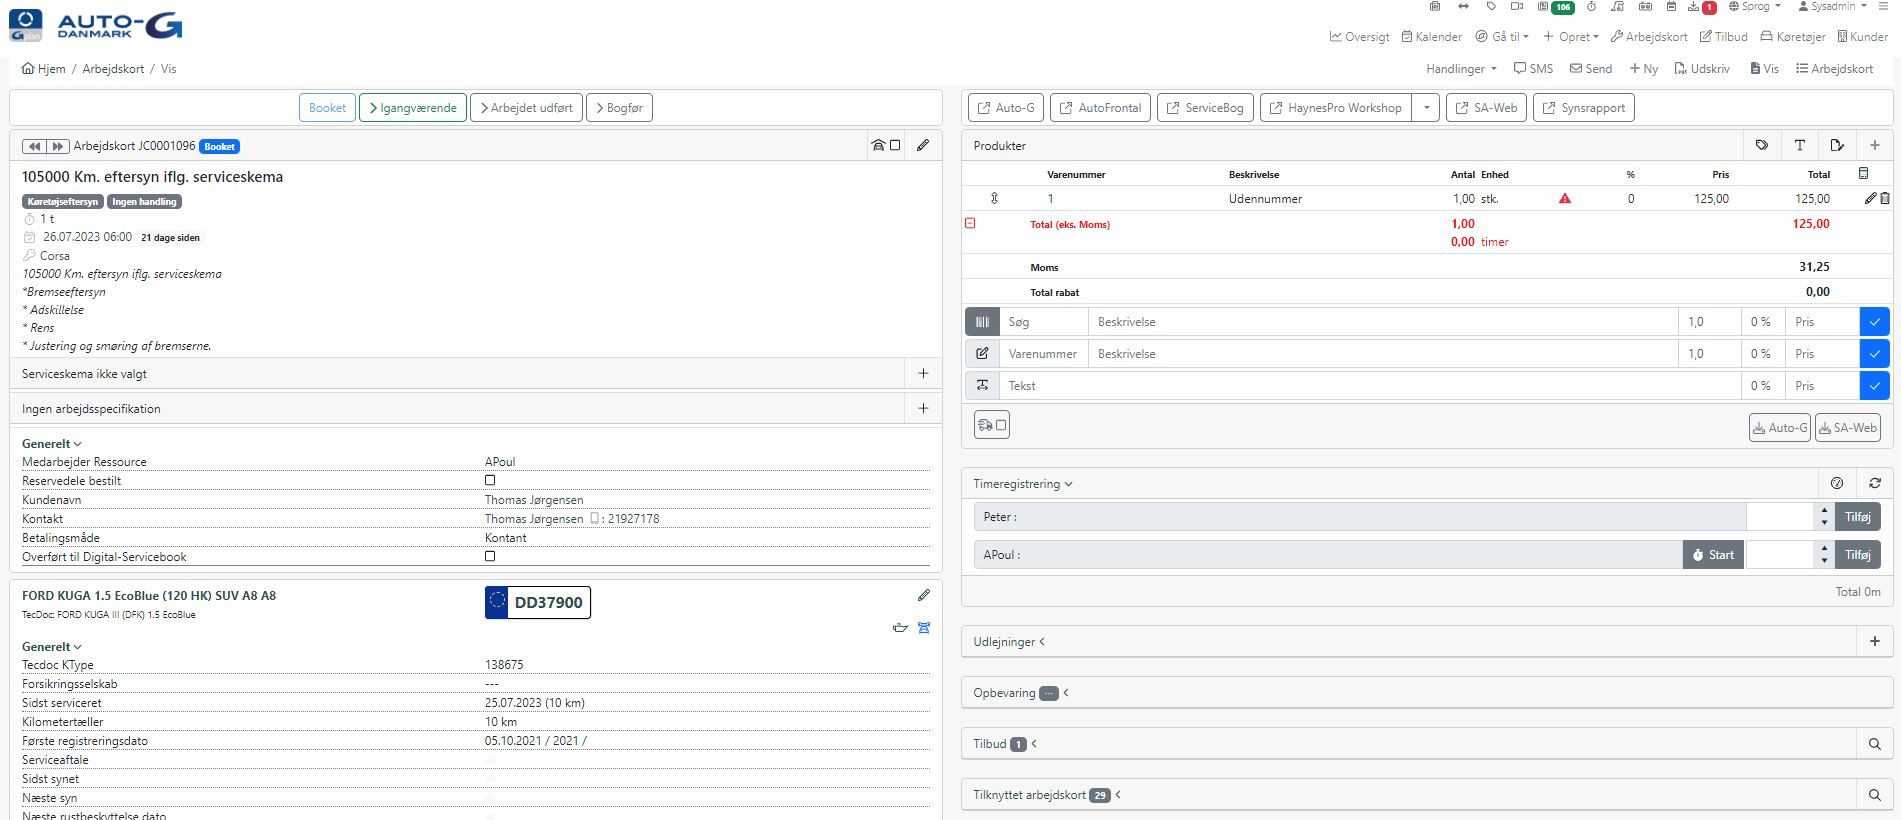Image resolution: width=1901 pixels, height=820 pixels.
Task: Click the plus icon in Produkter header
Action: coord(1874,145)
